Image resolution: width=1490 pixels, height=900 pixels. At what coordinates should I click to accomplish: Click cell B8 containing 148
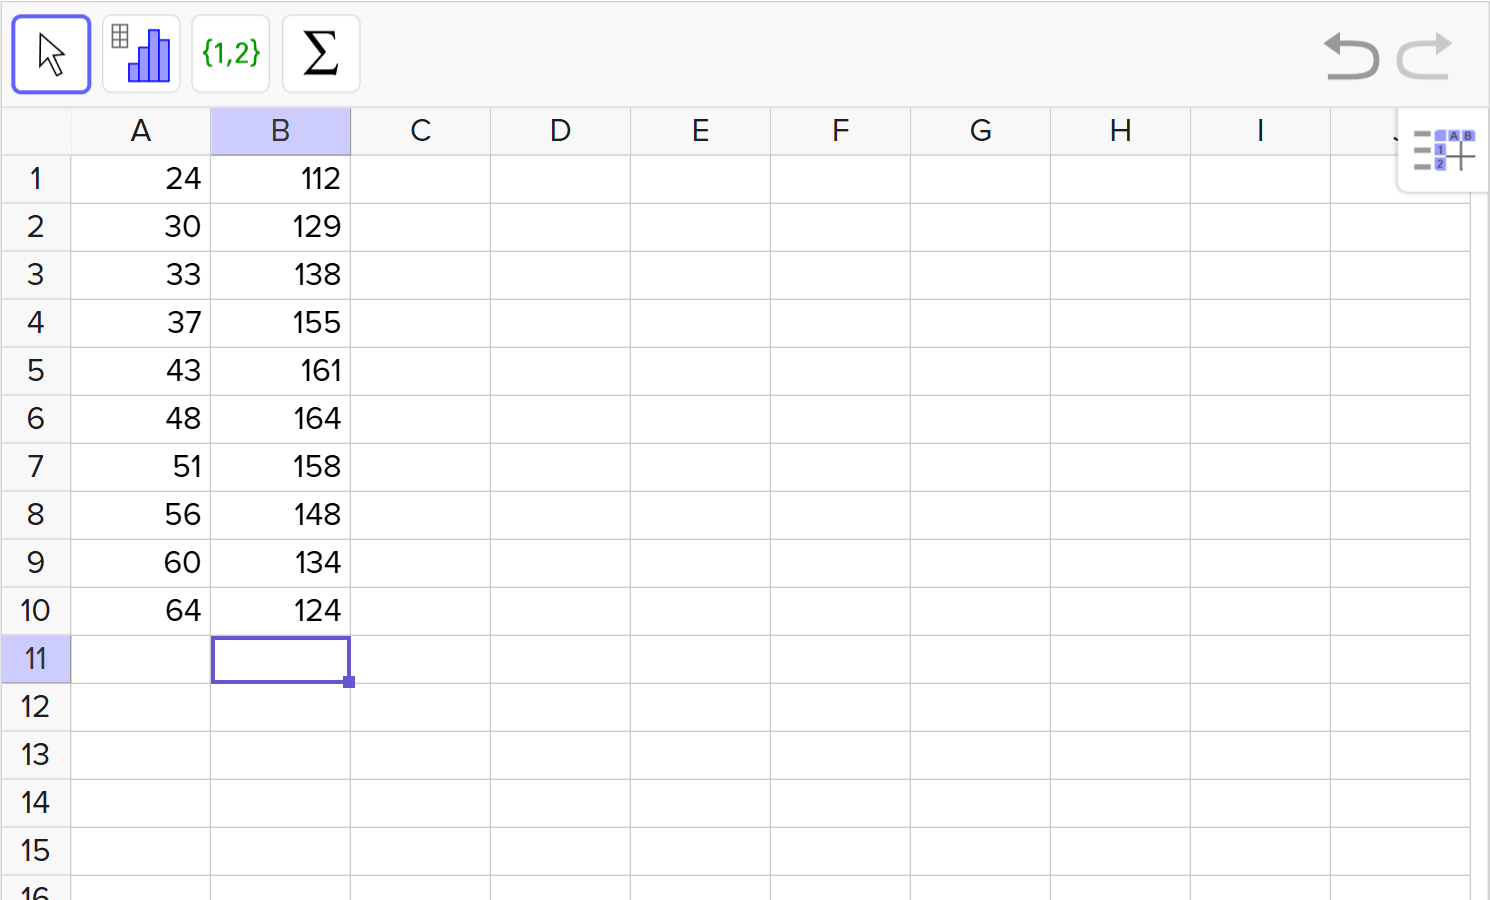pyautogui.click(x=281, y=515)
